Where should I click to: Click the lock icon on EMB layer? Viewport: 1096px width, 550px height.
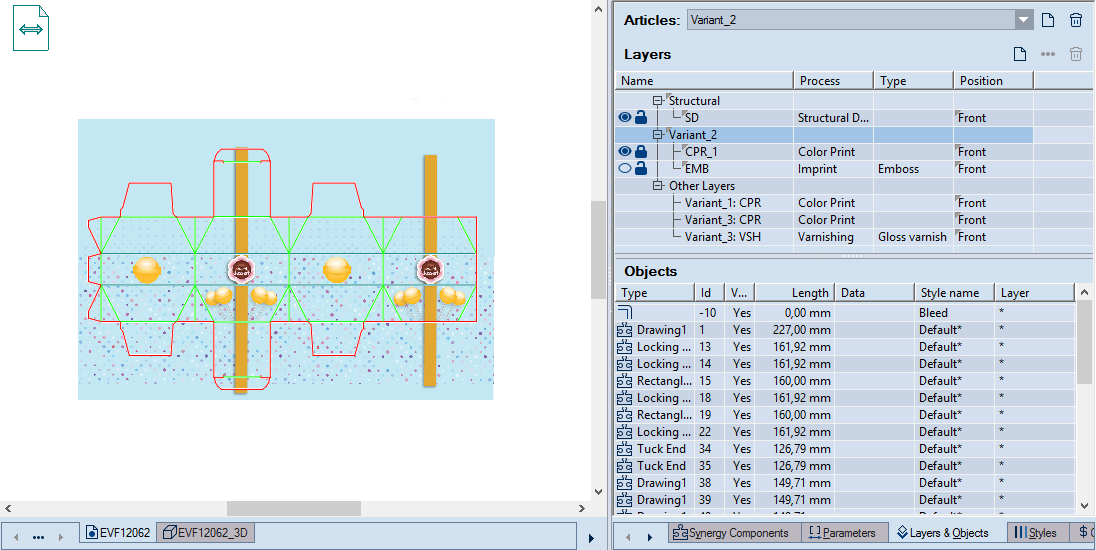click(x=641, y=169)
